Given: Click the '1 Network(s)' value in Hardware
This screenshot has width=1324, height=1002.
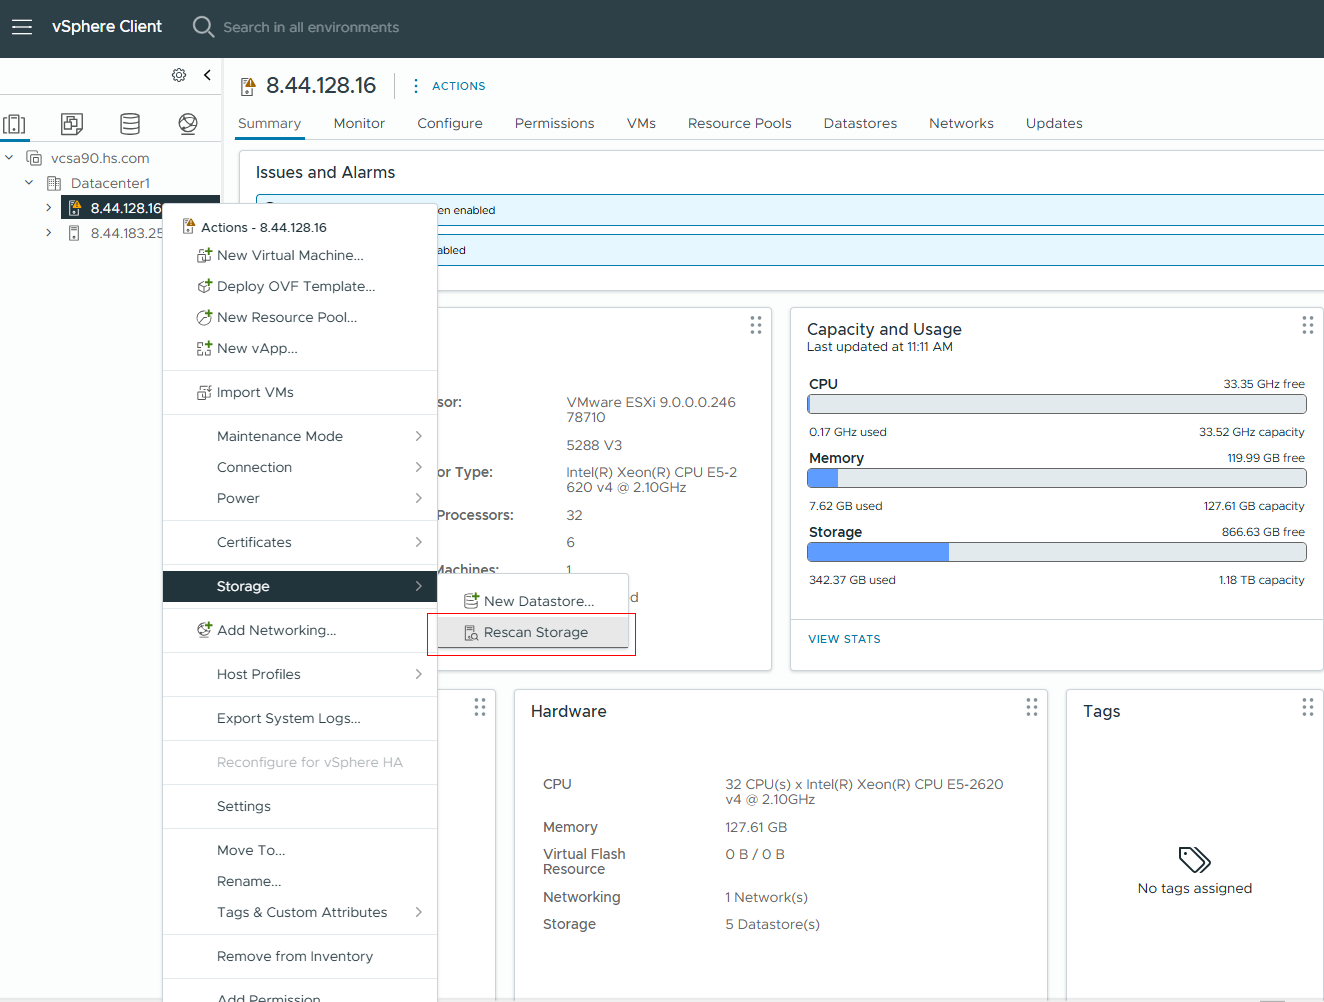Looking at the screenshot, I should pos(766,897).
